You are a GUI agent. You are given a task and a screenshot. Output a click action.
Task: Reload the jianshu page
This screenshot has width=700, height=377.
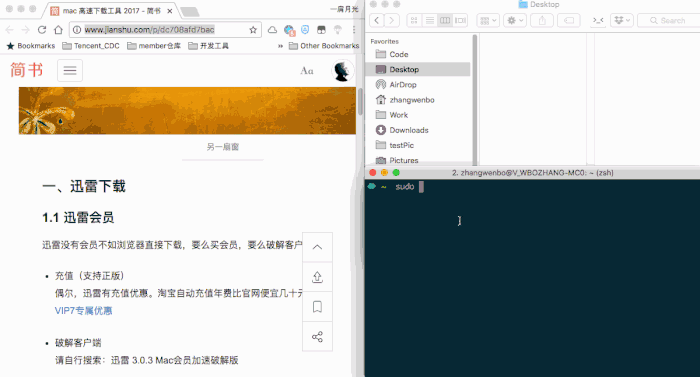[x=42, y=30]
